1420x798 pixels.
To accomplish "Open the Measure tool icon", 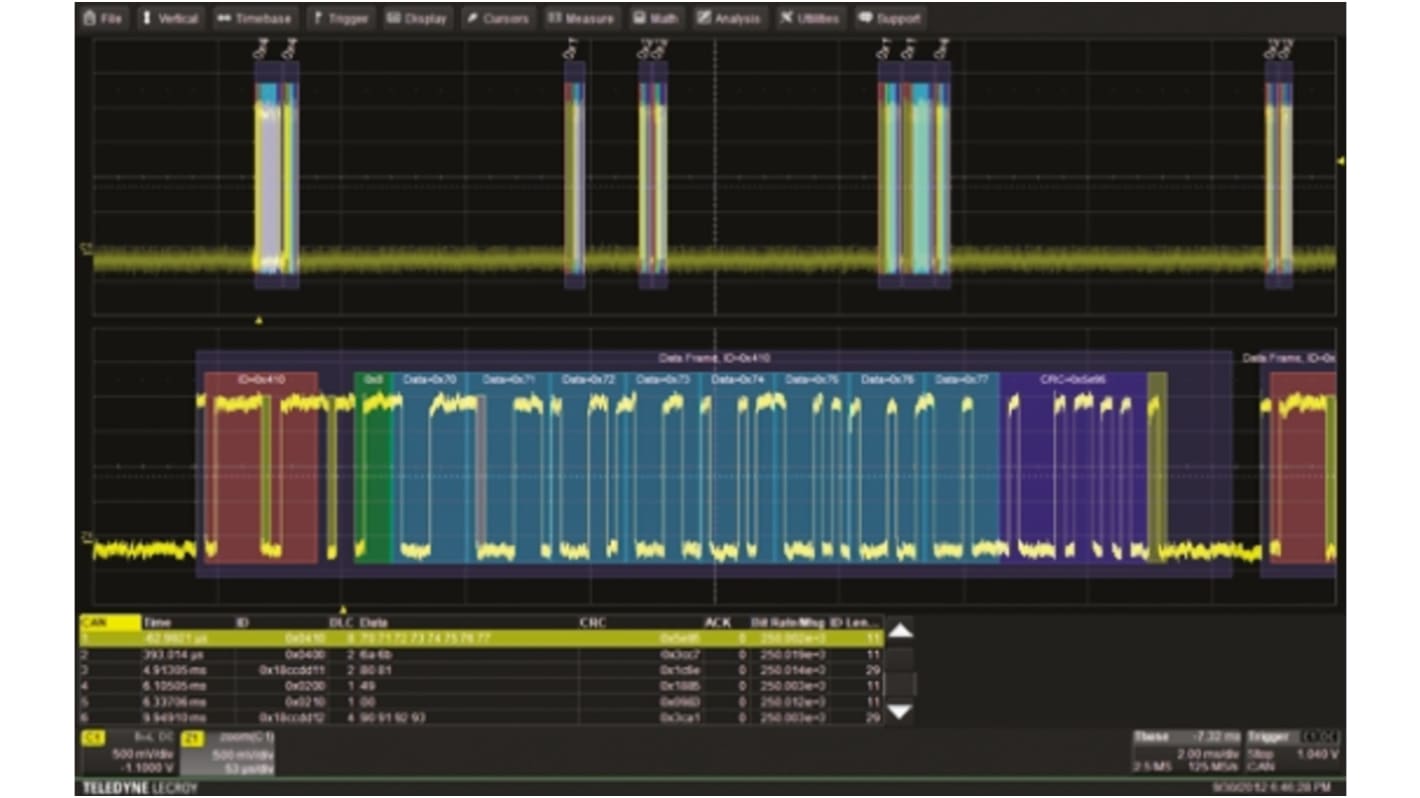I will (x=578, y=17).
